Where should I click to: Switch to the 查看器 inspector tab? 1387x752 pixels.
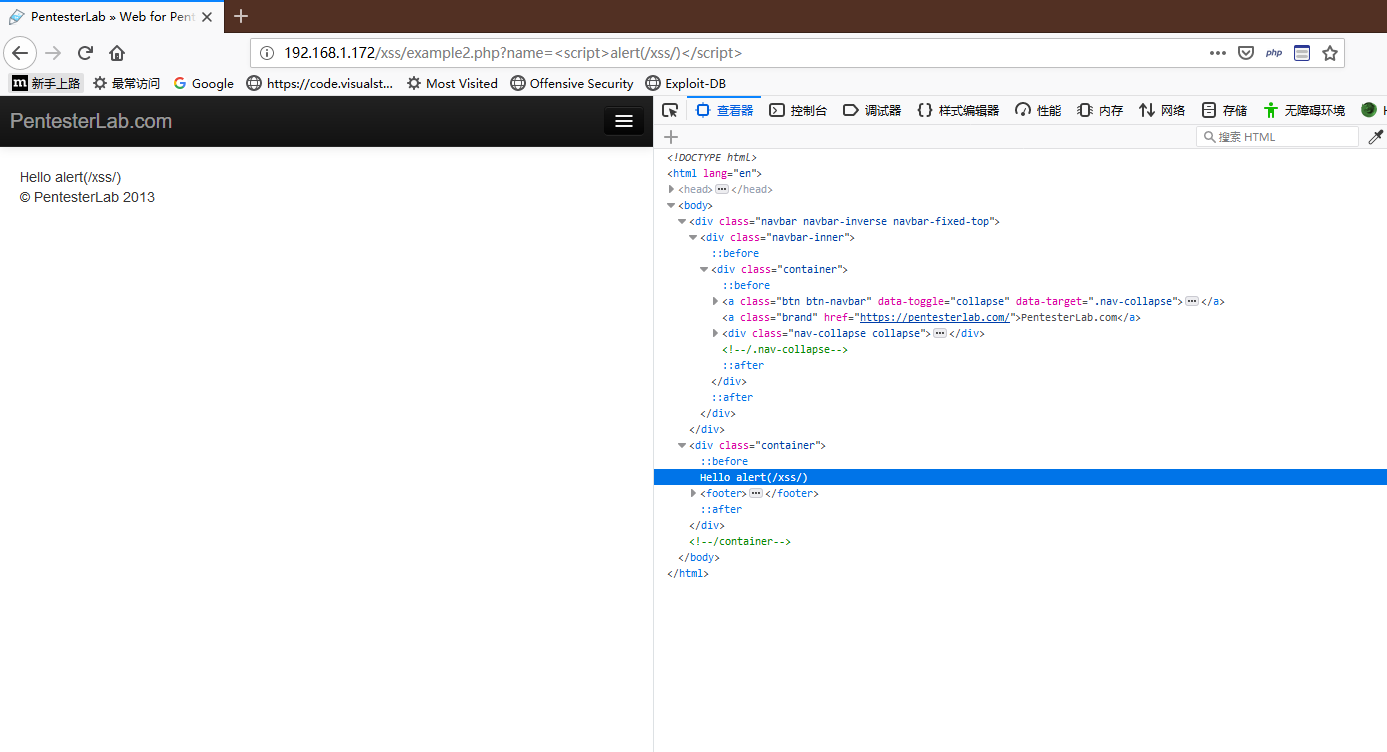coord(724,110)
